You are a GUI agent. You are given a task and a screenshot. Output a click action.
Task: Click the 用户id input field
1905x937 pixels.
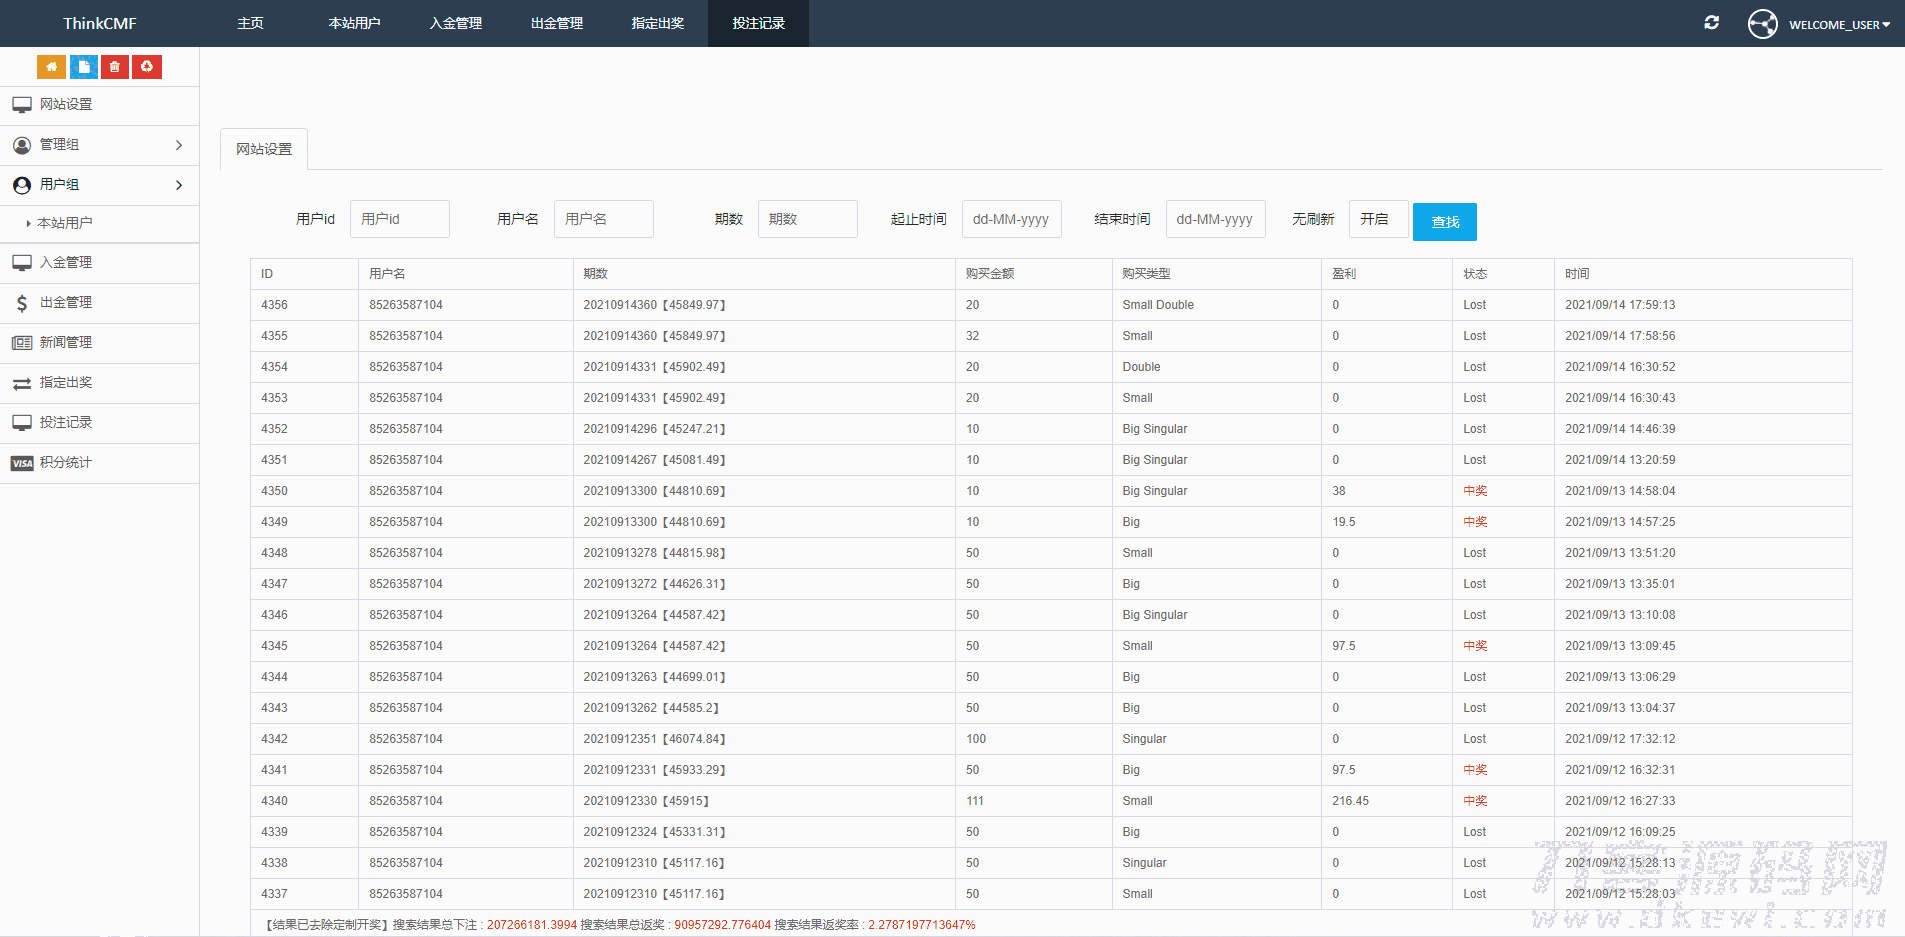399,219
